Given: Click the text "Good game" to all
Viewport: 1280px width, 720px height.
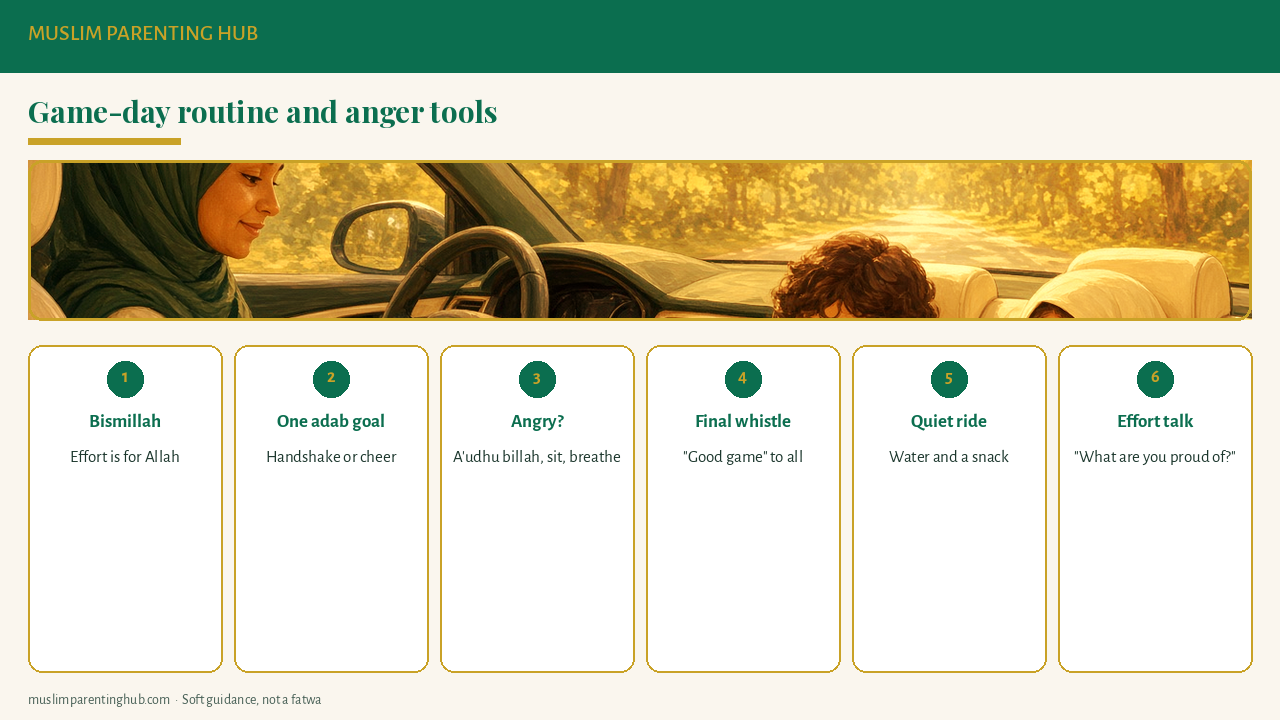Looking at the screenshot, I should [743, 457].
